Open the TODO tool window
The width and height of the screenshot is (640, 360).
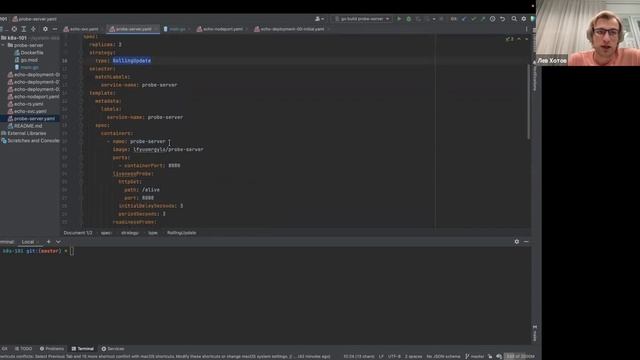[x=23, y=349]
